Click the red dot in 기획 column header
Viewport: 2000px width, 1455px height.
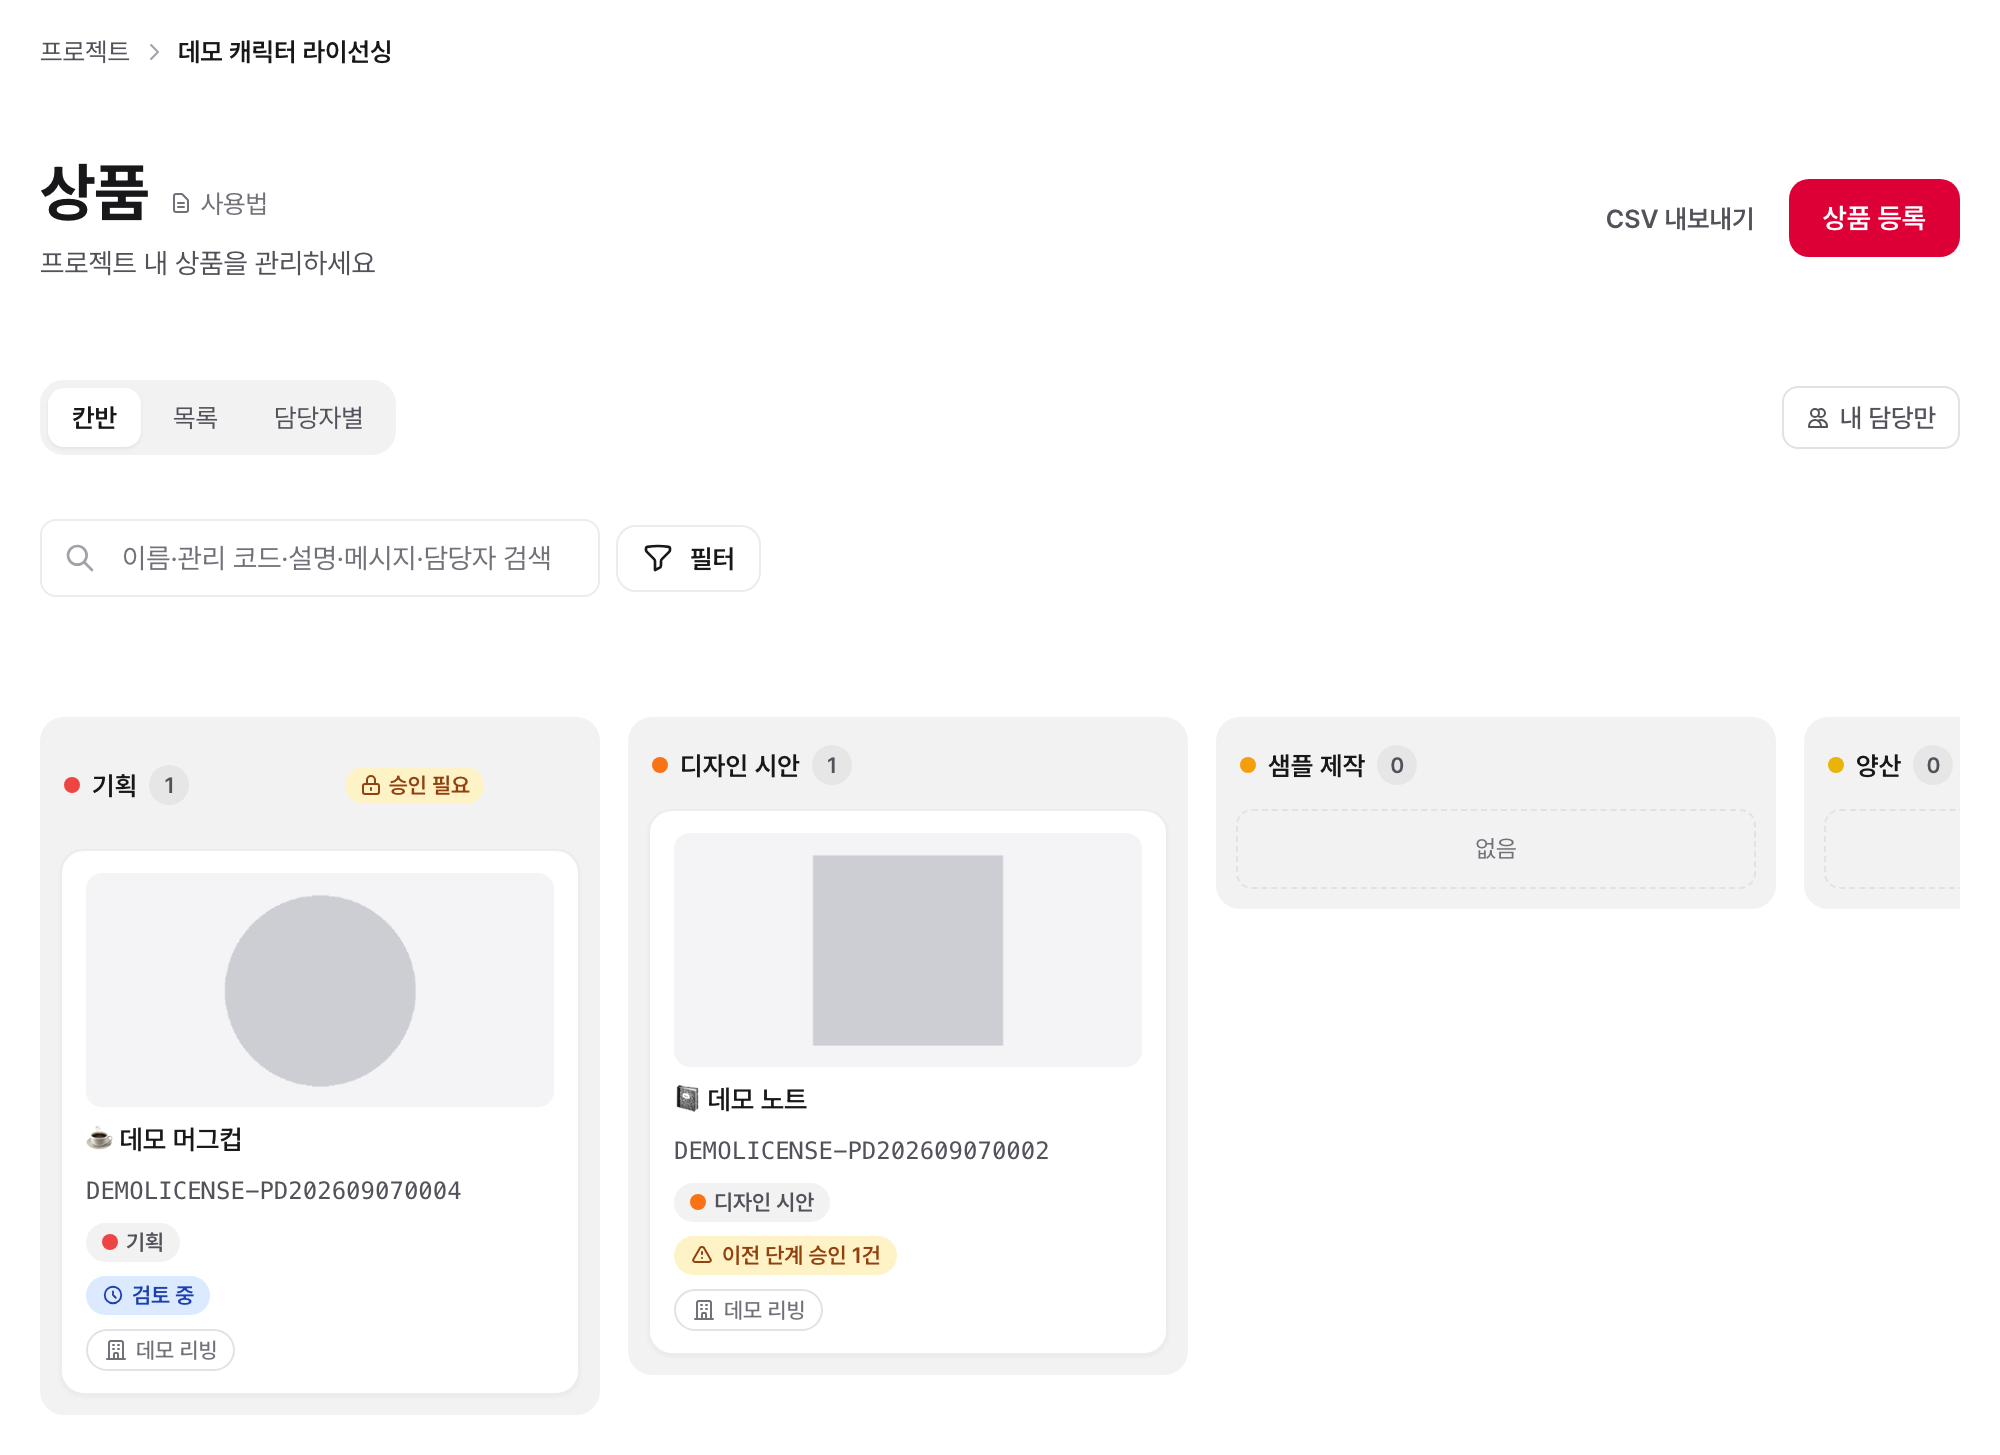tap(72, 785)
